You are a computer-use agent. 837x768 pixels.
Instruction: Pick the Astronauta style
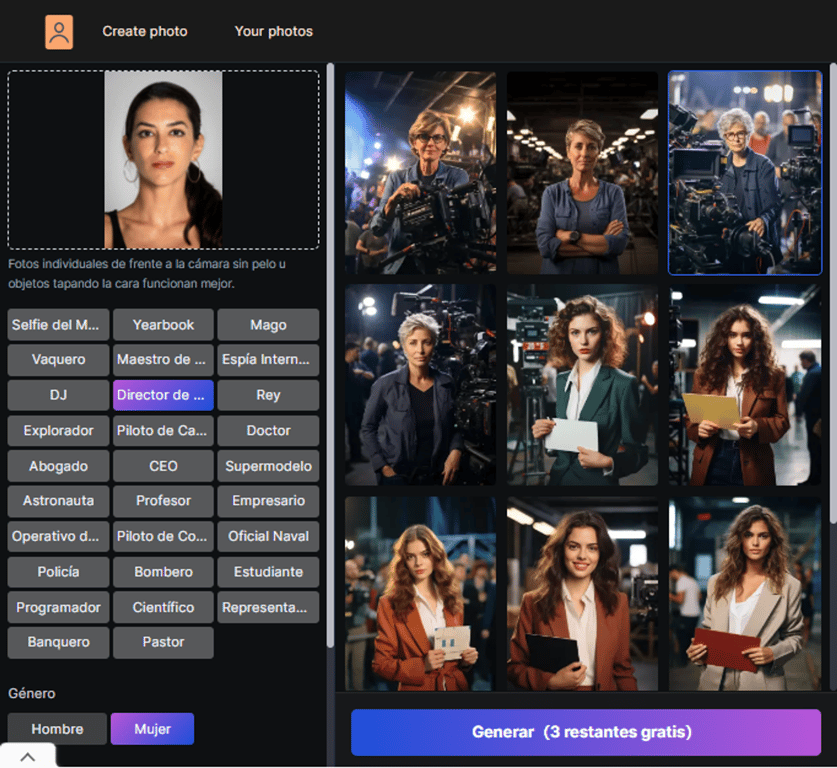58,501
